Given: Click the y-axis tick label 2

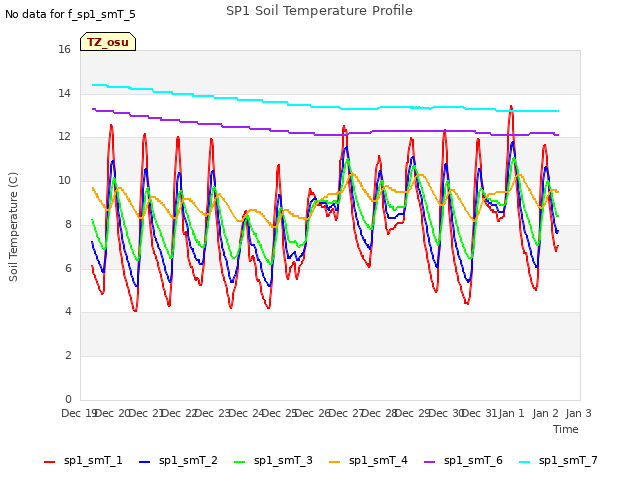Looking at the screenshot, I should [68, 356].
